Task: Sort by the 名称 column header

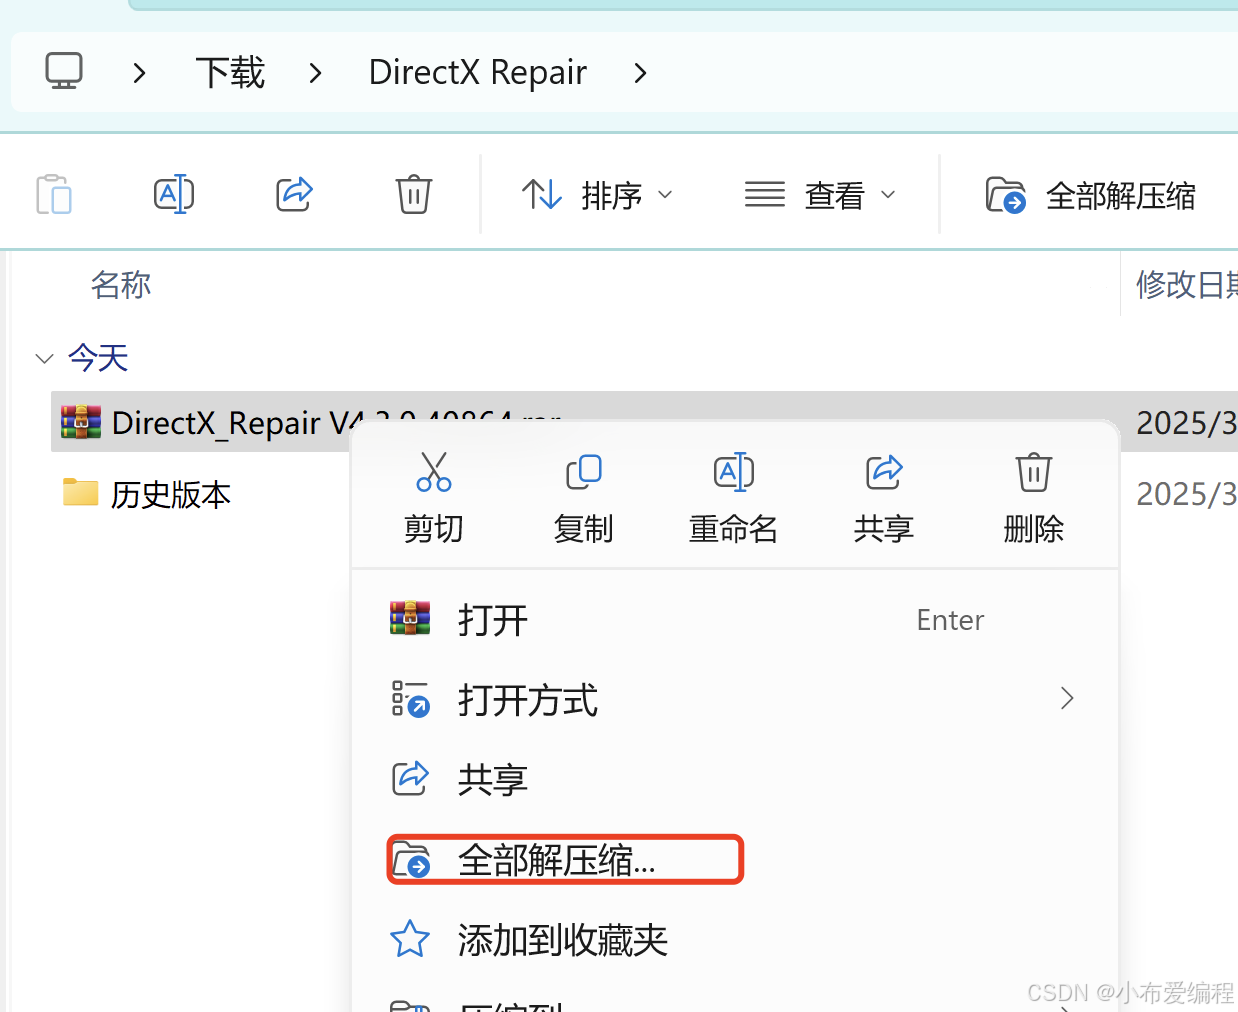Action: pyautogui.click(x=121, y=285)
